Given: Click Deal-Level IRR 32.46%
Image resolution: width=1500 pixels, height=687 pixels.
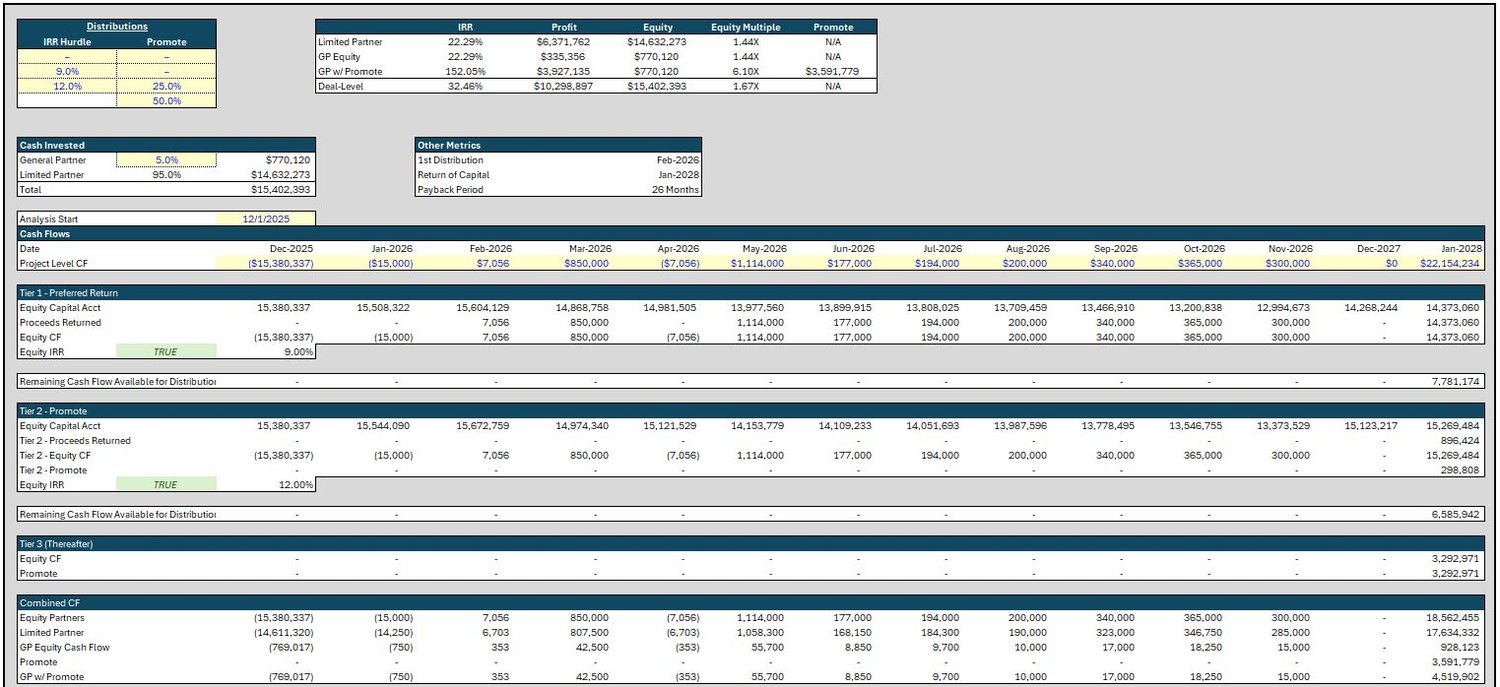Looking at the screenshot, I should pos(465,87).
